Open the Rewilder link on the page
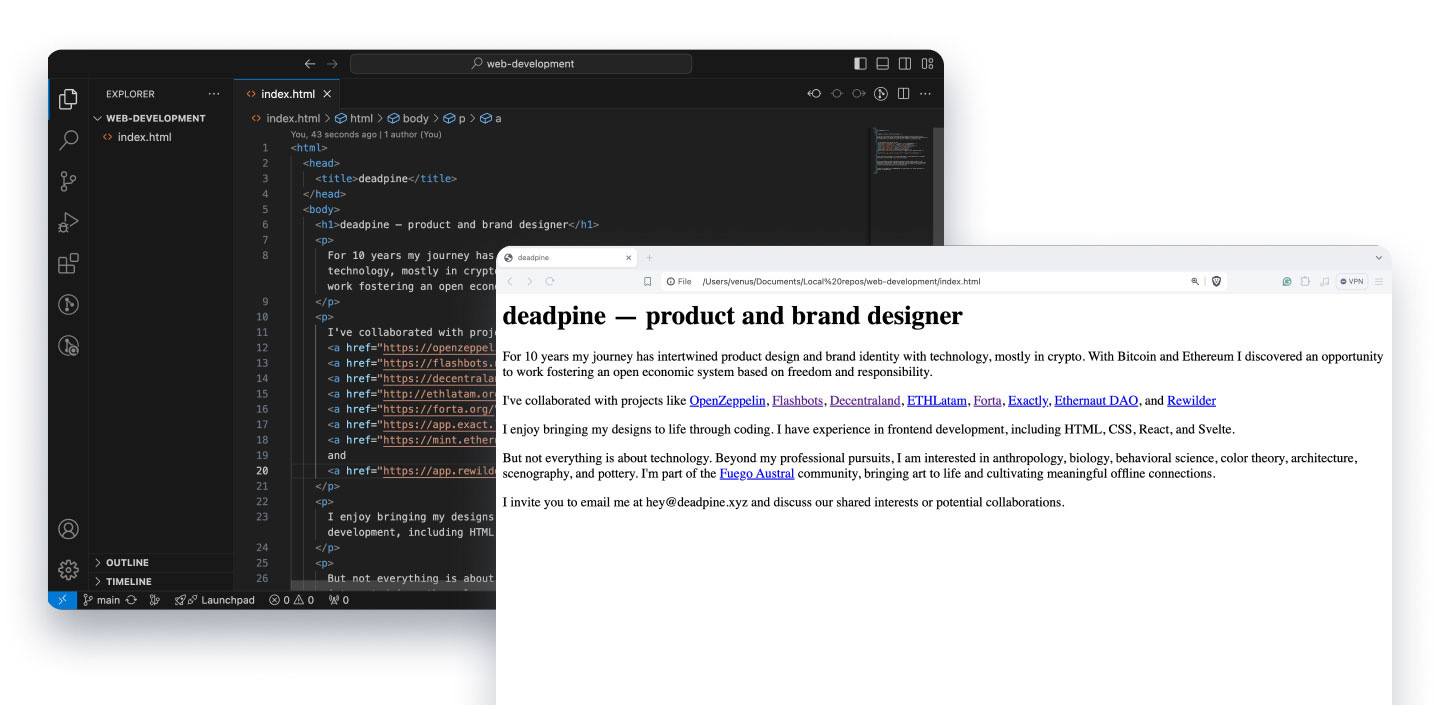1440x705 pixels. 1191,401
